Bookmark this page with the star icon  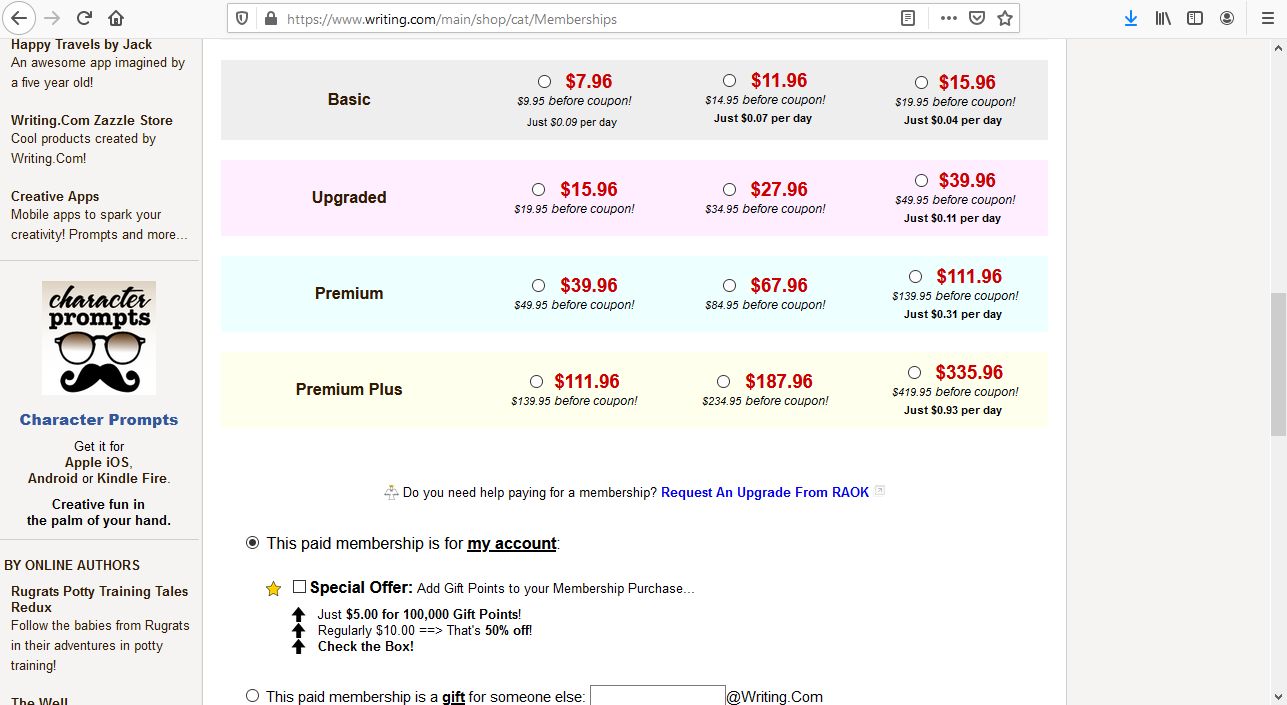tap(1005, 18)
